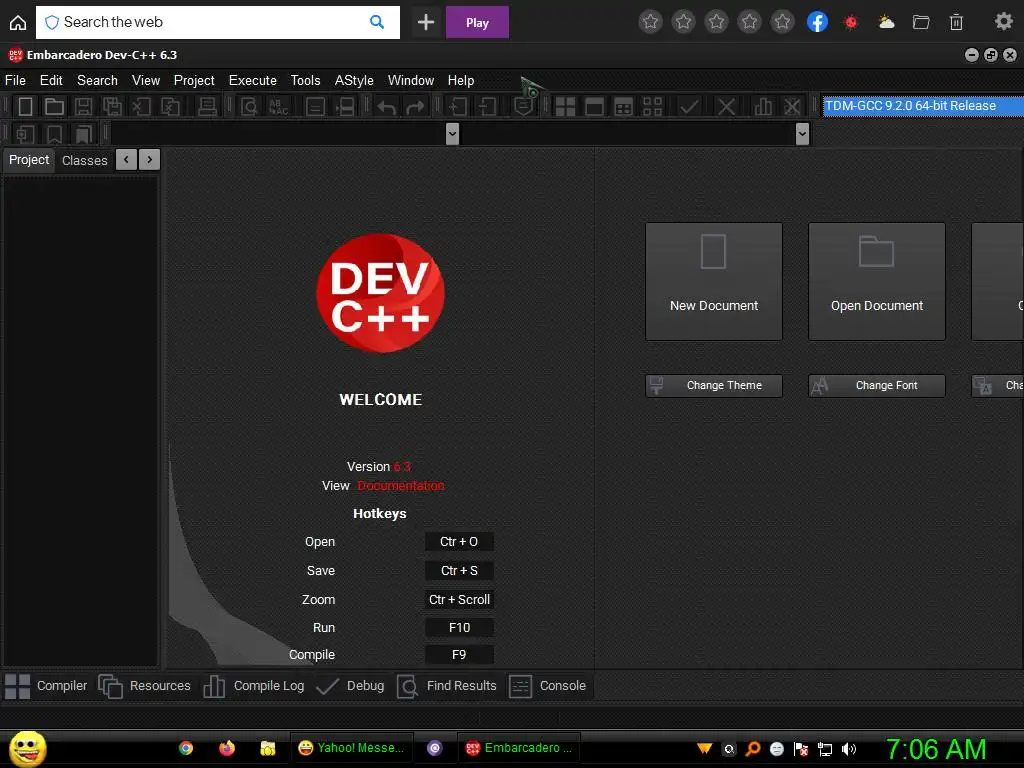
Task: Click the stacked double-bookmark toolbar icon
Action: tap(84, 135)
